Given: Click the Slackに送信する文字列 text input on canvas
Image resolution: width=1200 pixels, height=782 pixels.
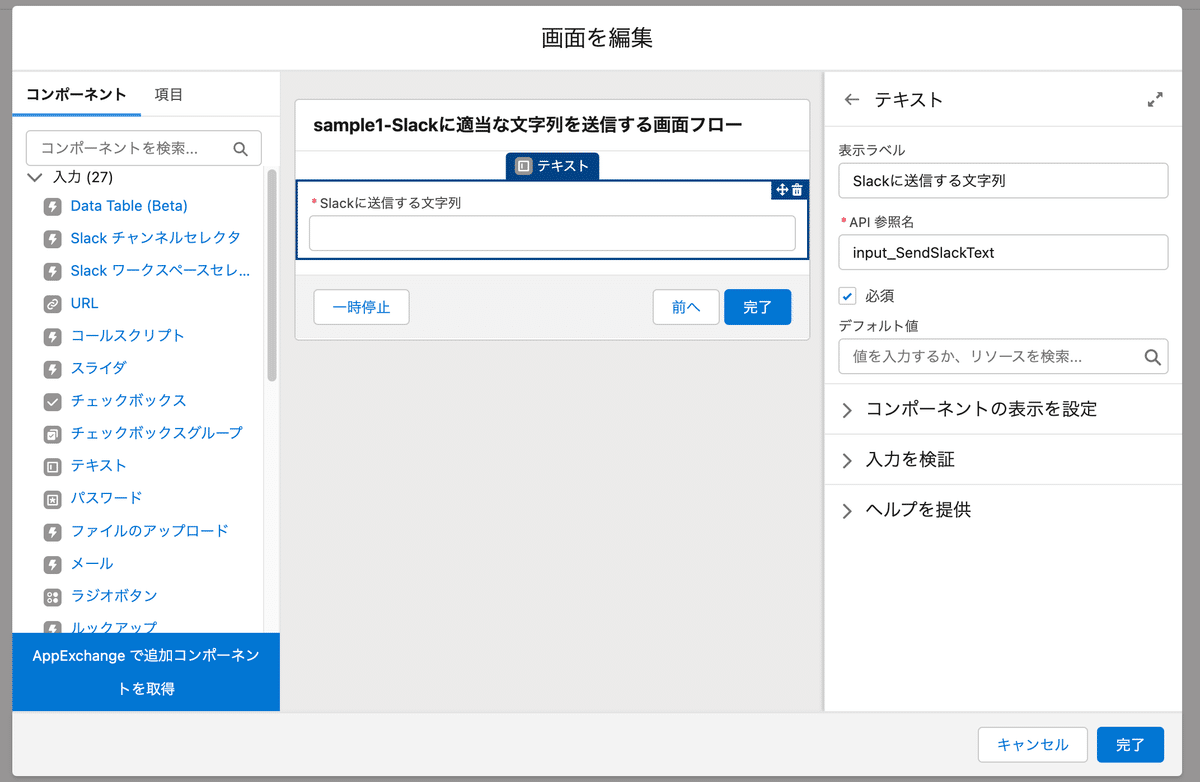Looking at the screenshot, I should (x=552, y=233).
